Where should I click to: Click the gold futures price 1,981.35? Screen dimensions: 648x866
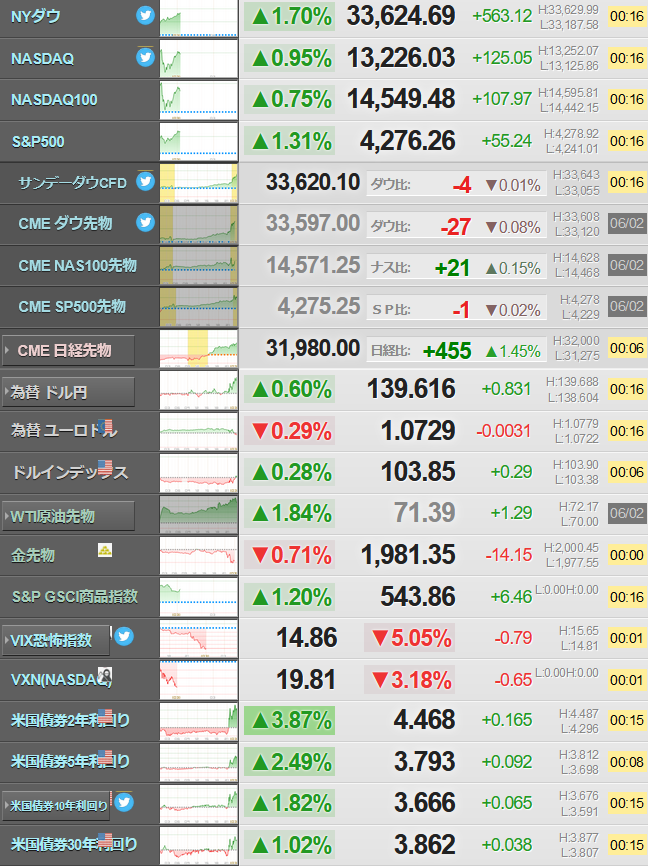click(408, 555)
